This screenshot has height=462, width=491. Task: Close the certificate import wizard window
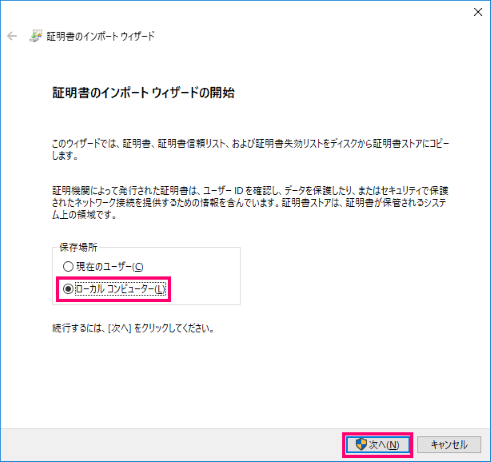click(x=478, y=12)
